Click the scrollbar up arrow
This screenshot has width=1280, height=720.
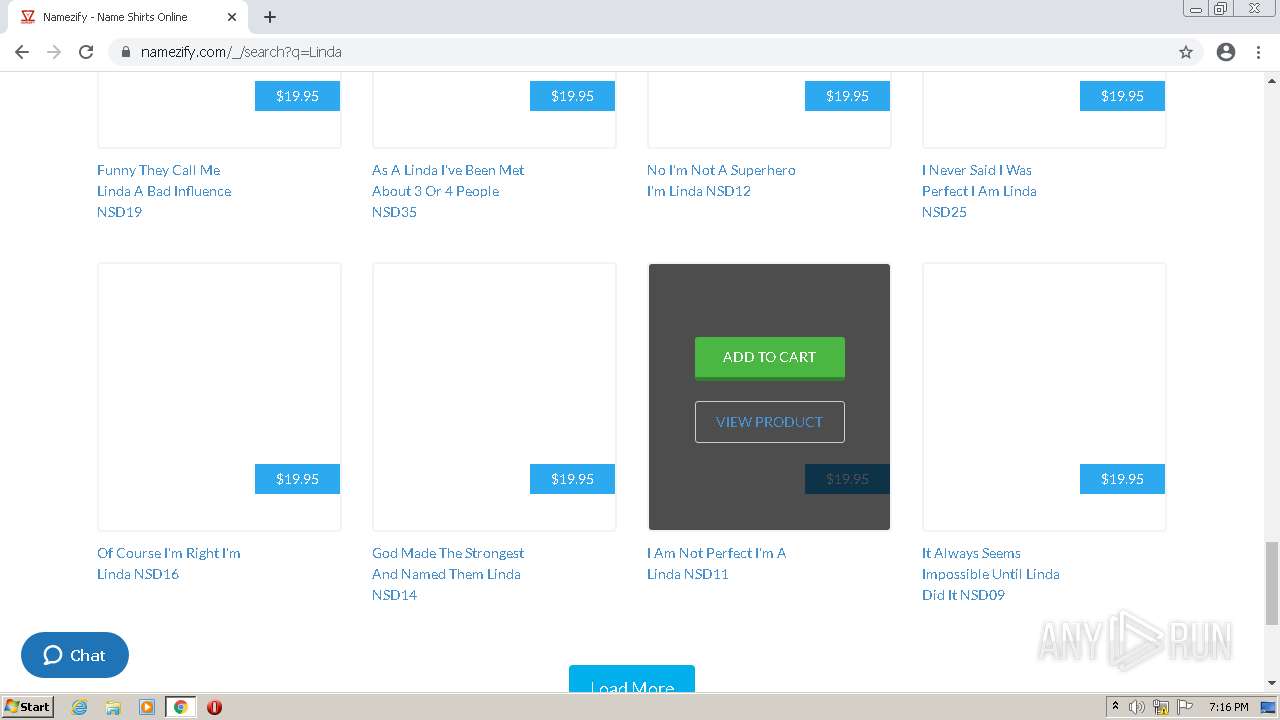1272,79
